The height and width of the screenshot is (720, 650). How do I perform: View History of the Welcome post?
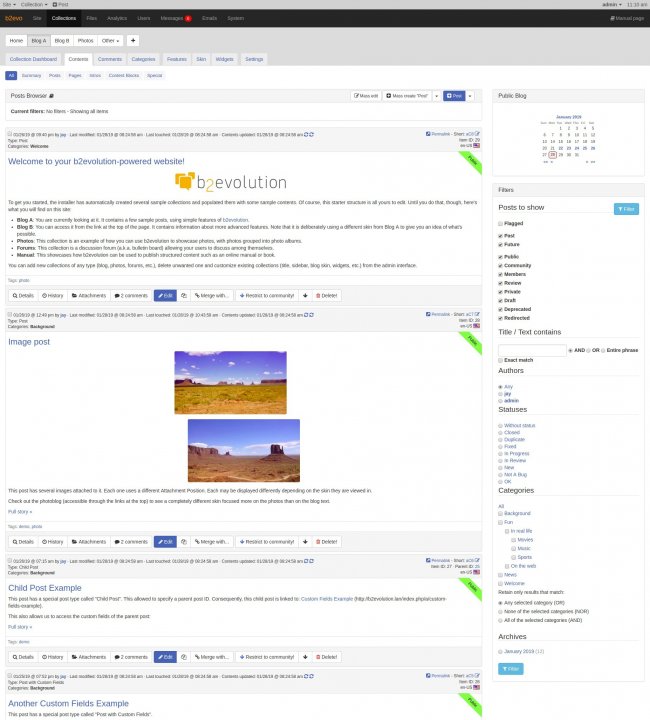[x=53, y=296]
